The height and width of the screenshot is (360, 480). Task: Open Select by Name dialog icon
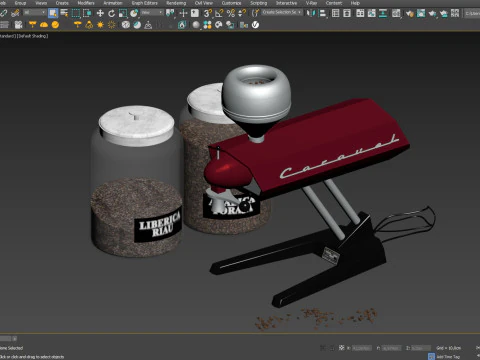tap(64, 13)
